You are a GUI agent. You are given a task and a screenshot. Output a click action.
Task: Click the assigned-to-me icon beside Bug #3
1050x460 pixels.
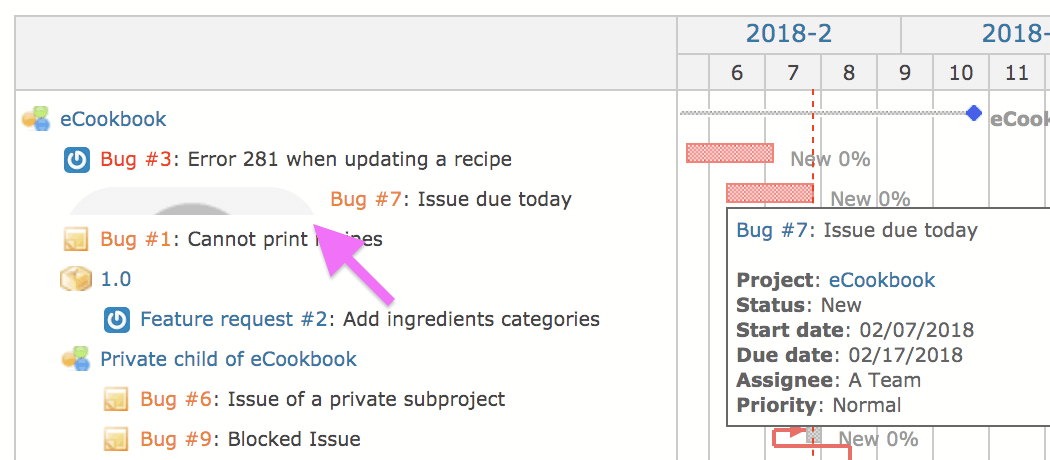click(77, 160)
